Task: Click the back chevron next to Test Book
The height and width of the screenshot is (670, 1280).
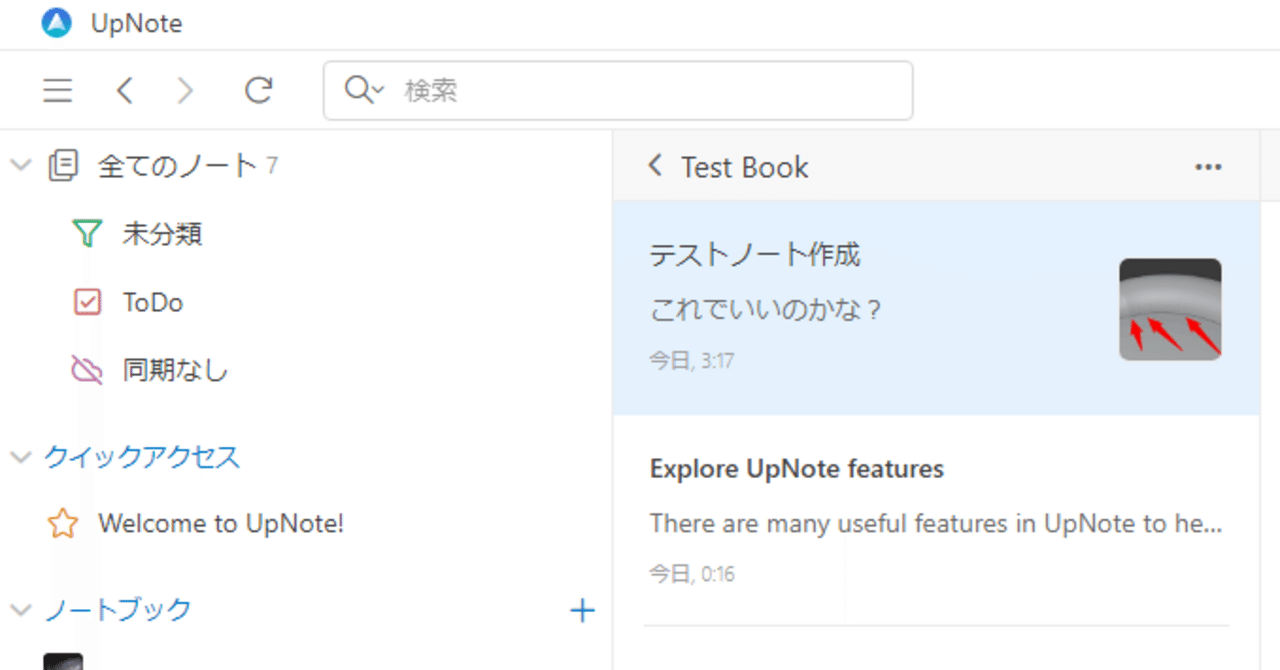Action: pyautogui.click(x=655, y=166)
